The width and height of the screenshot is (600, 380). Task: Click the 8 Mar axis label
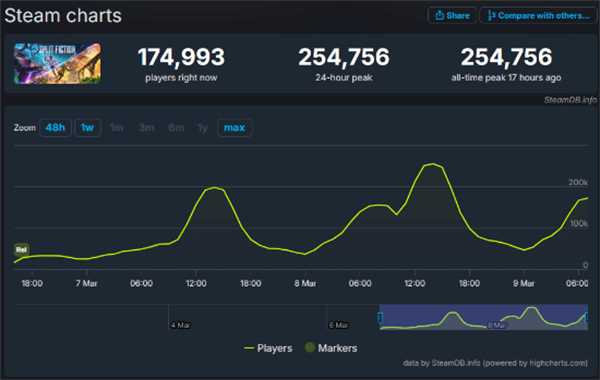[305, 284]
